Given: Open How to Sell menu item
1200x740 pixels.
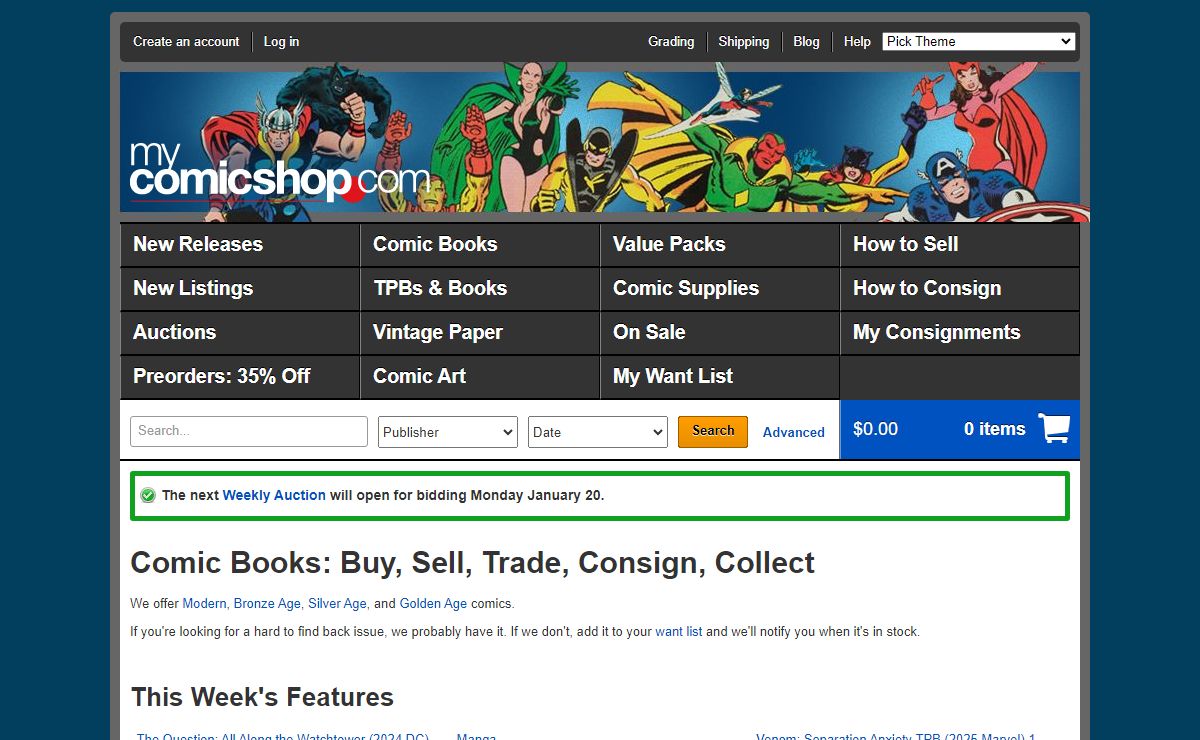Looking at the screenshot, I should click(960, 244).
